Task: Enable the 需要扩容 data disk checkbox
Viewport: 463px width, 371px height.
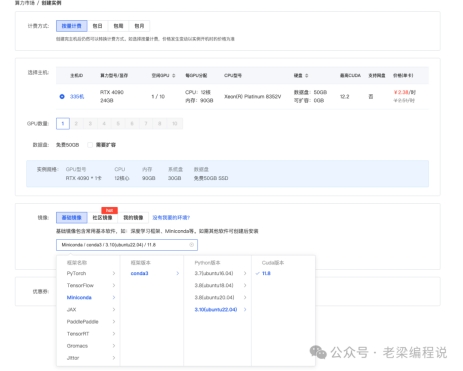Action: (90, 145)
